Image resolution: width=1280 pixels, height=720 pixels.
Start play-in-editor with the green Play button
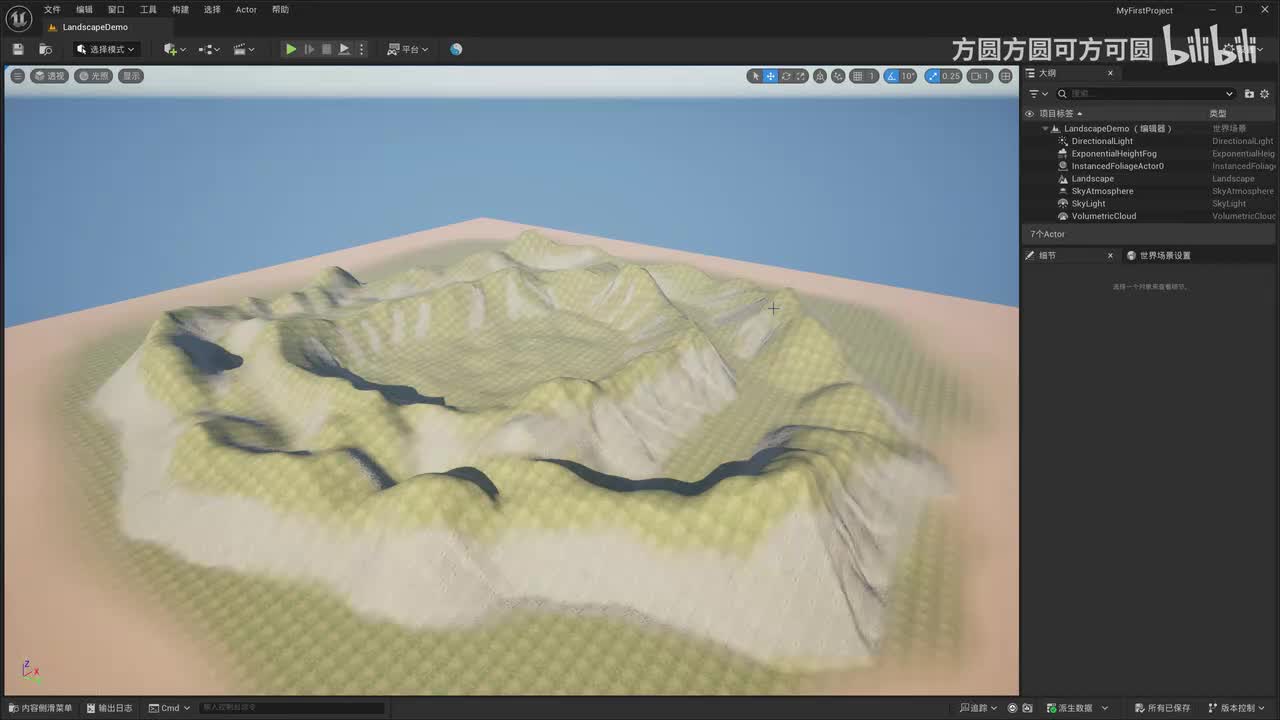(290, 49)
